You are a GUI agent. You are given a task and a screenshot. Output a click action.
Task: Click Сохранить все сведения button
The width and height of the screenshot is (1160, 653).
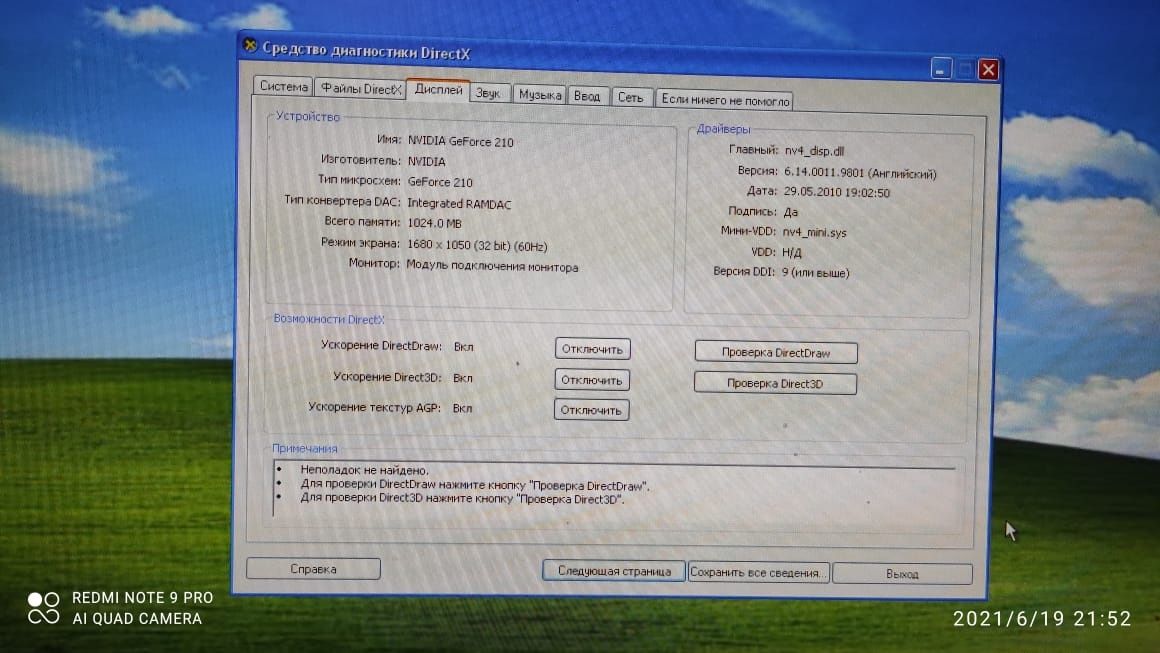pos(758,572)
